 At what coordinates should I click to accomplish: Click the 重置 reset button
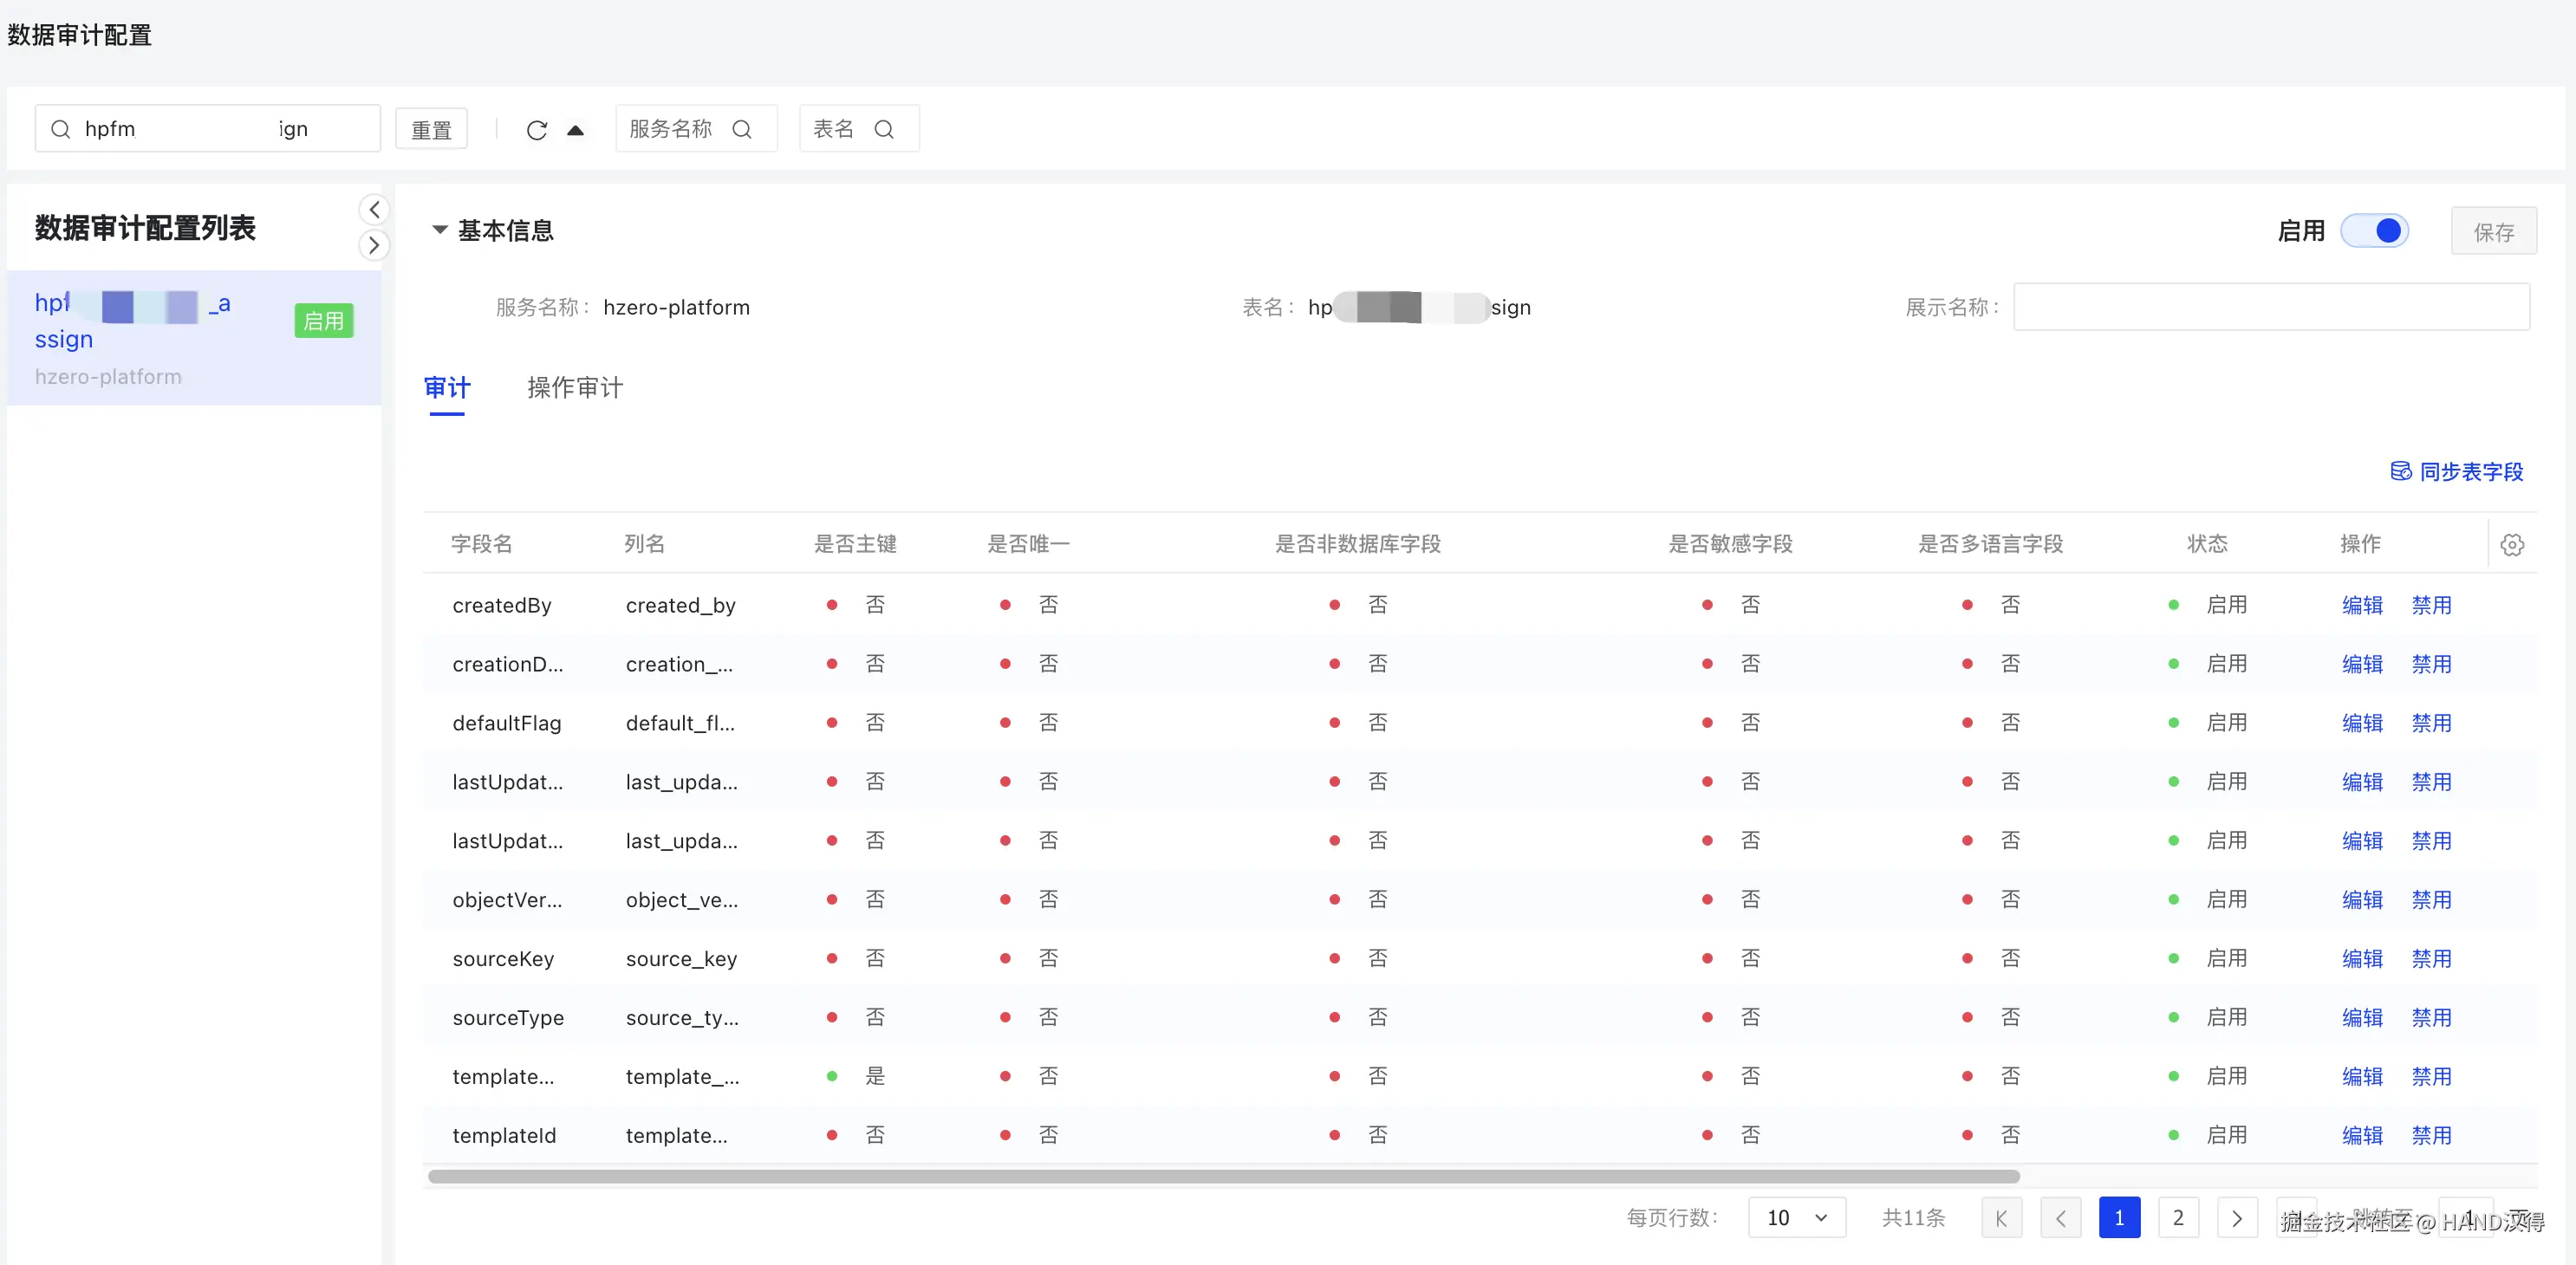coord(431,130)
